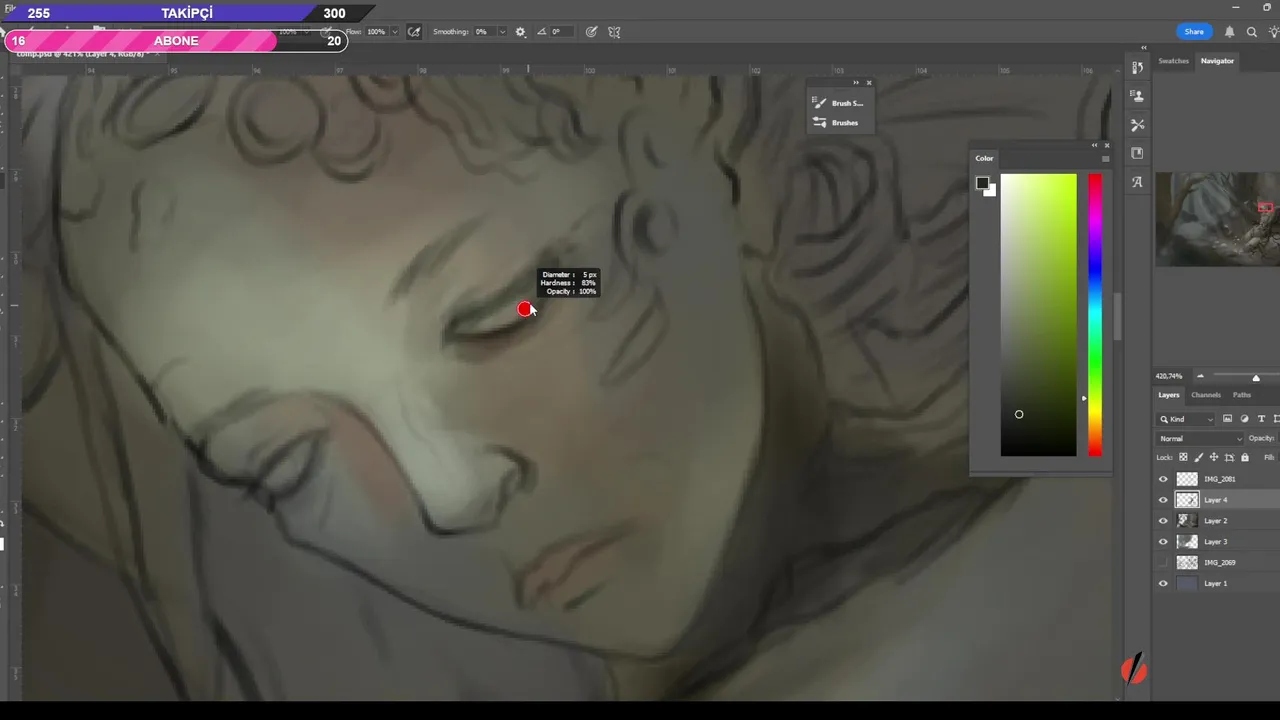Viewport: 1280px width, 720px height.
Task: Open the search magnifier icon
Action: [x=1251, y=32]
